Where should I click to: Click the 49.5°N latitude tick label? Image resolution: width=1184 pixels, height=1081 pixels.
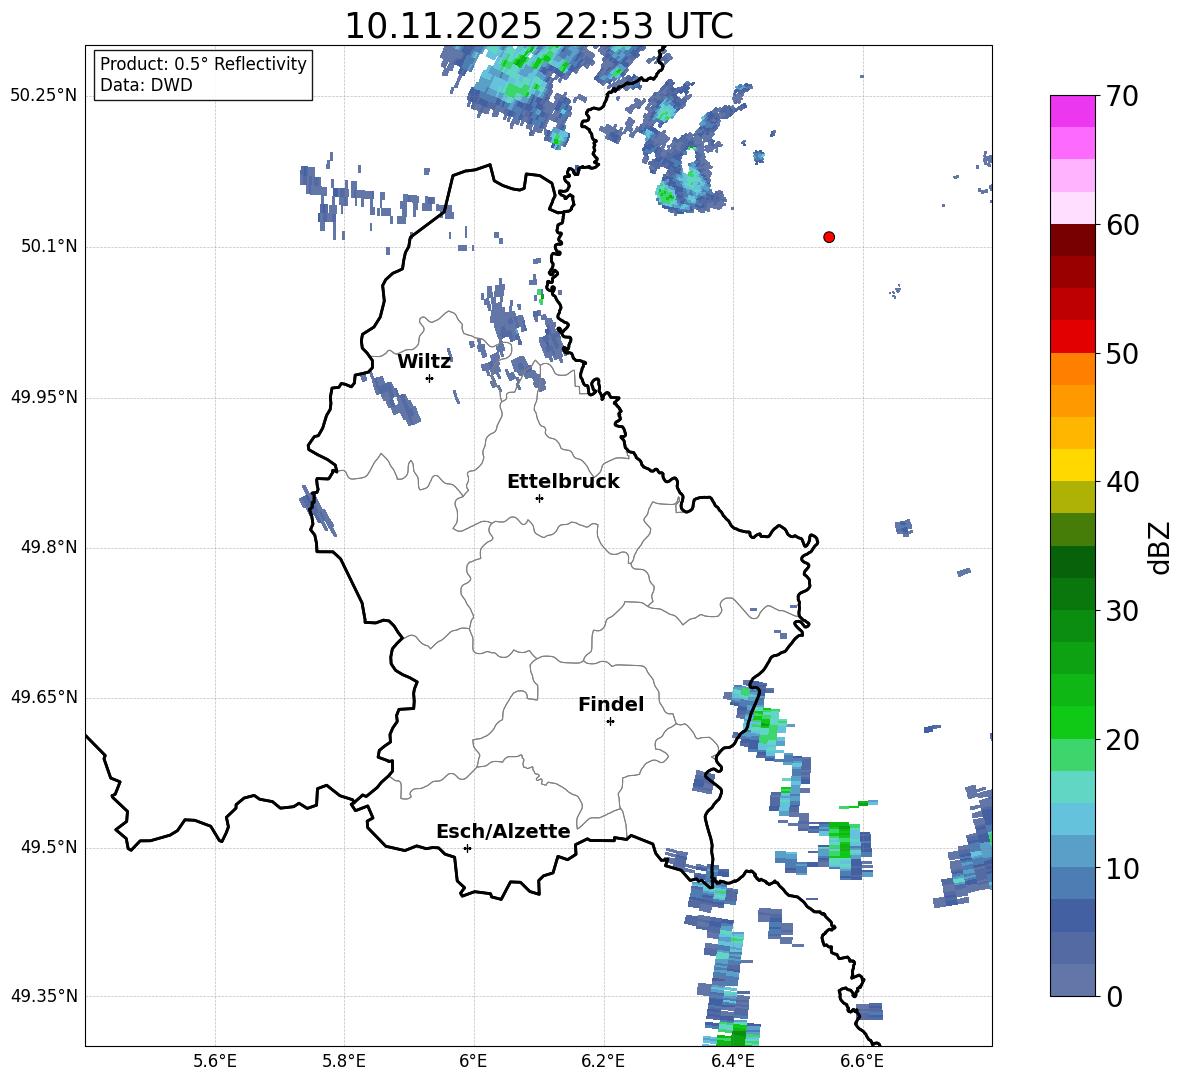click(49, 847)
